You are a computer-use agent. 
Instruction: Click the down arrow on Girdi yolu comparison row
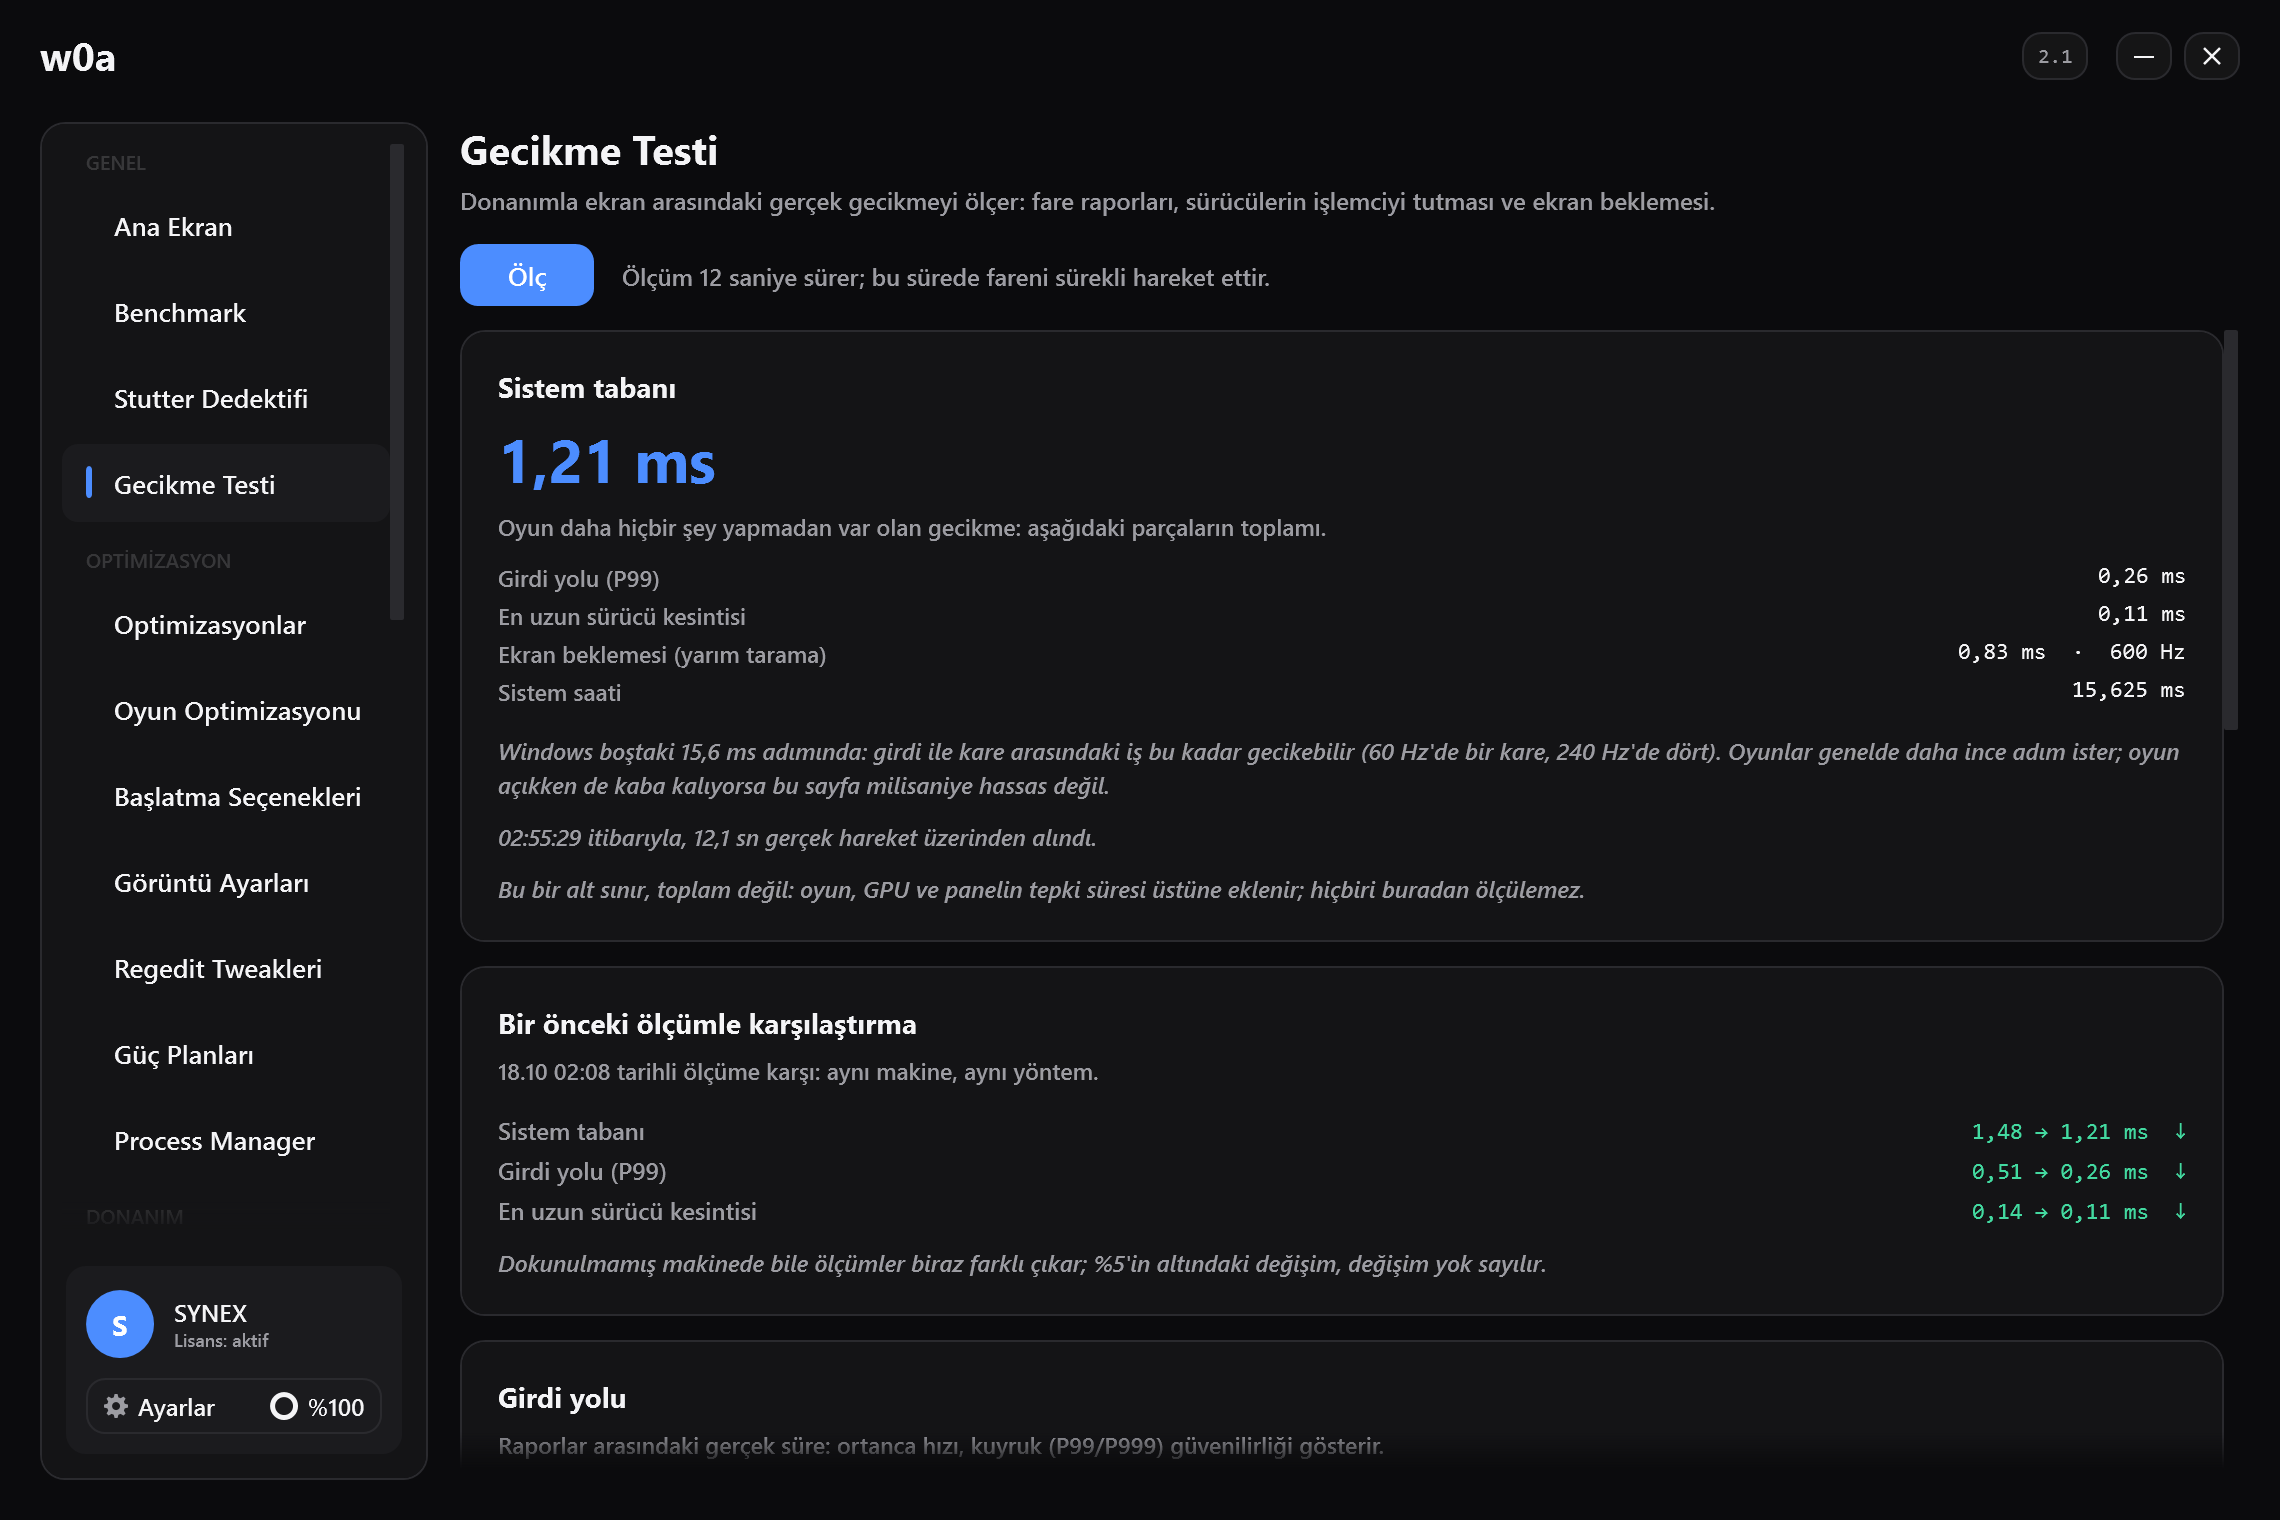pos(2180,1171)
